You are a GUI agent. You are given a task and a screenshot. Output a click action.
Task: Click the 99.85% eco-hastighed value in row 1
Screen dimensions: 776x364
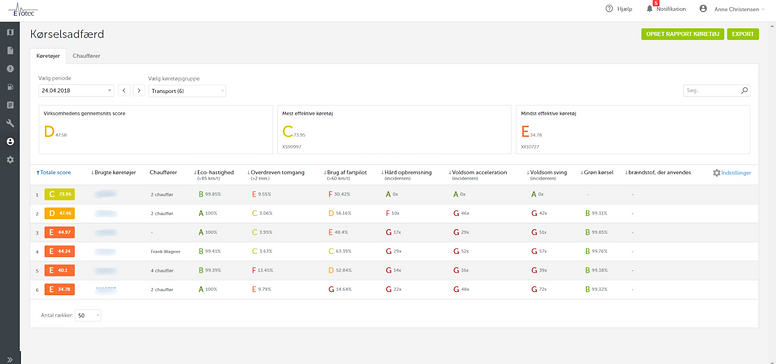(x=213, y=194)
